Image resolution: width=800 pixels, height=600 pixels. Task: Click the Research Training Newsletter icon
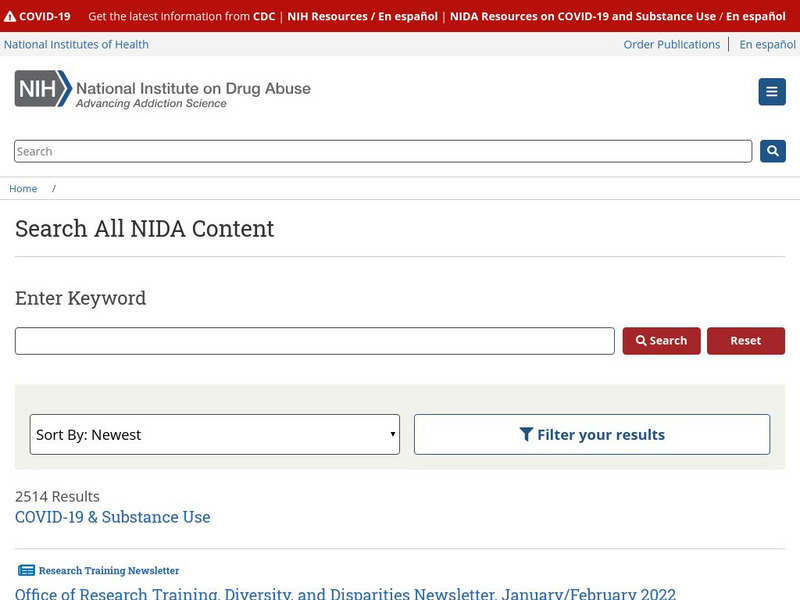[x=27, y=570]
